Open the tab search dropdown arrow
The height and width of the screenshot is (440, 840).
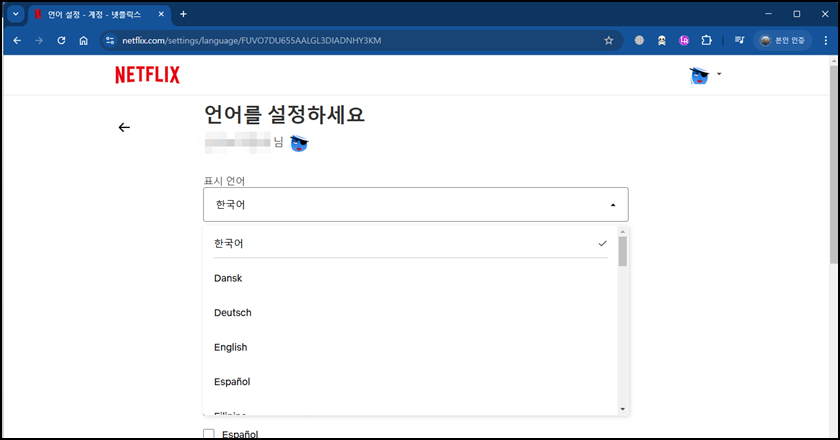(16, 14)
